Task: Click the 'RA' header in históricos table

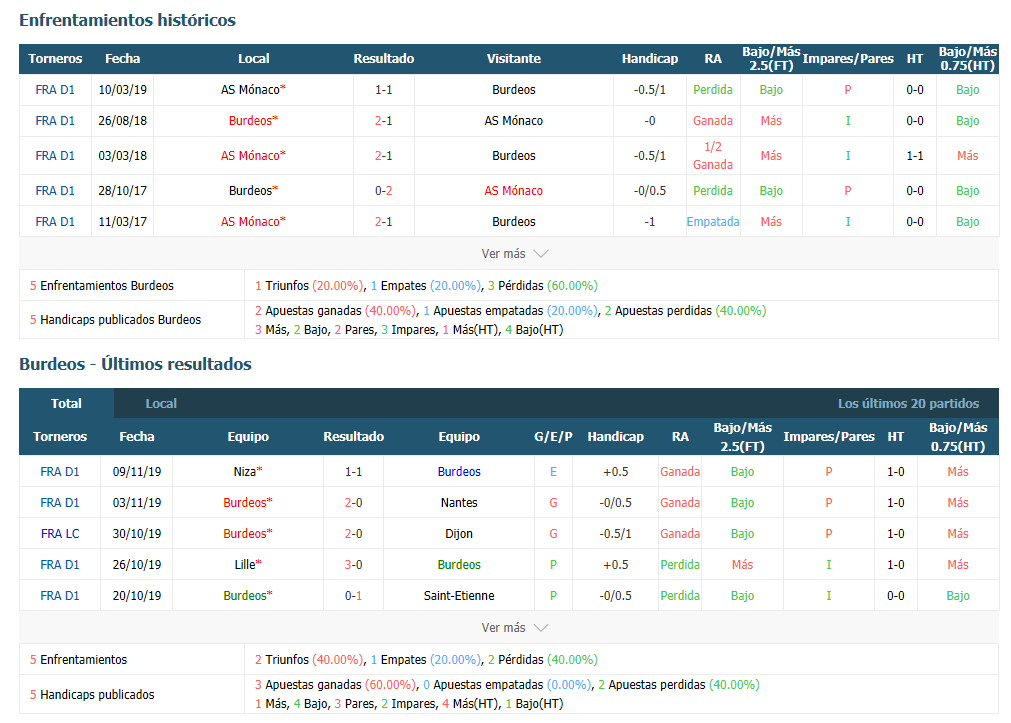Action: (712, 59)
